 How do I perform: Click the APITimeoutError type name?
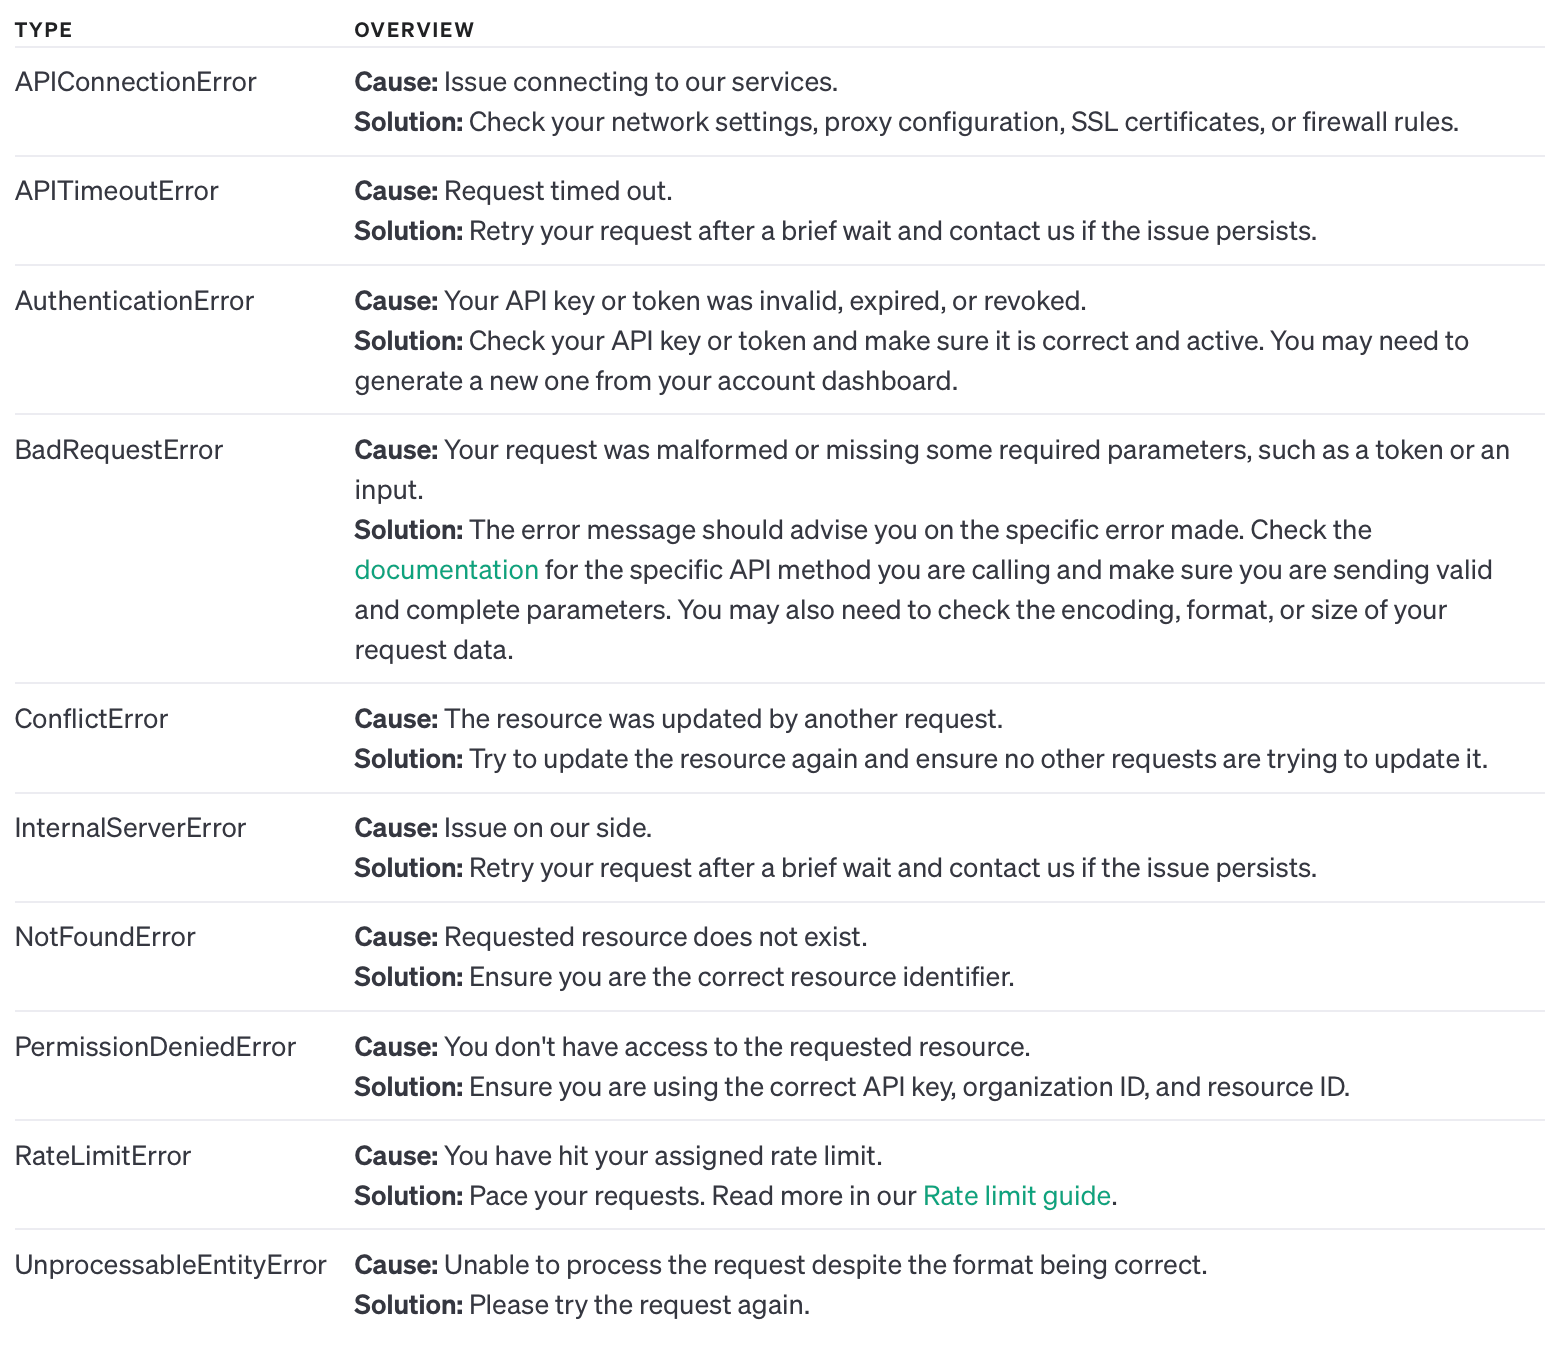click(116, 191)
